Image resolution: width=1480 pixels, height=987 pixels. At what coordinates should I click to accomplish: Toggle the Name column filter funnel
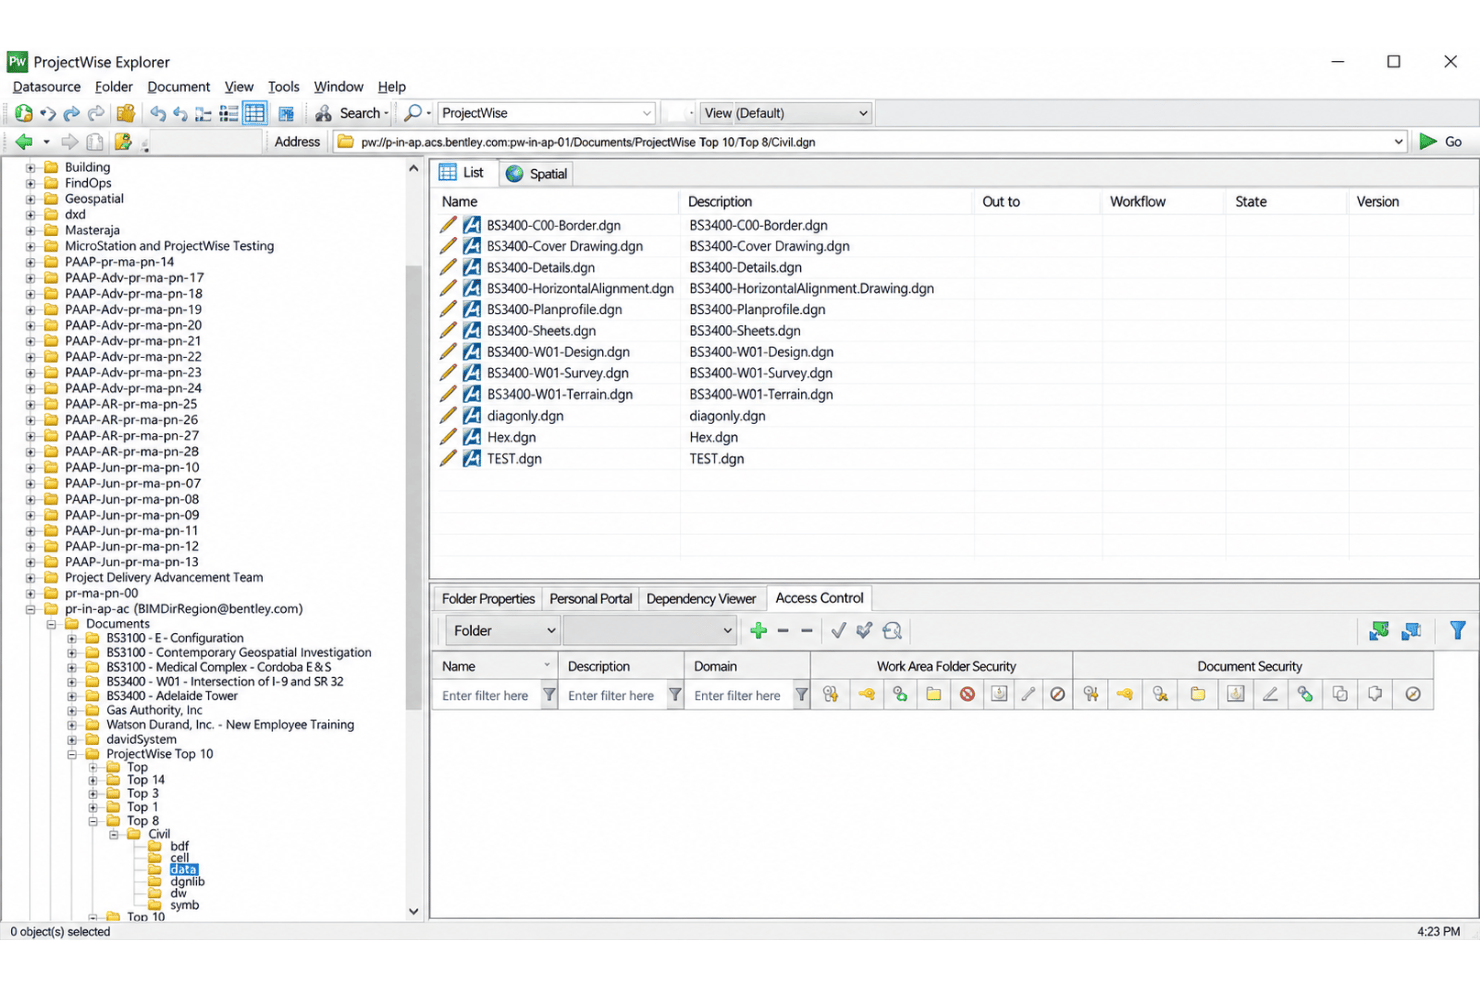click(x=549, y=695)
